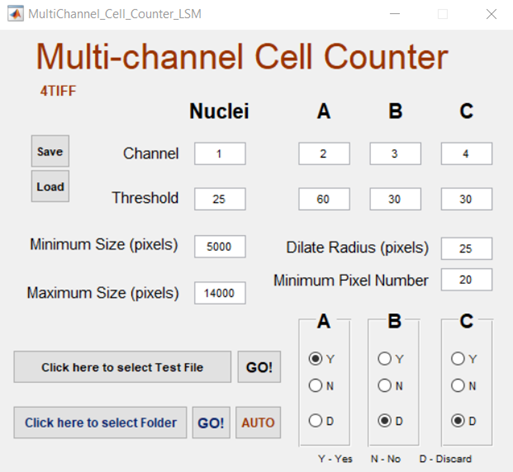Click the Threshold field for channel A
Image resolution: width=513 pixels, height=472 pixels.
pyautogui.click(x=324, y=199)
